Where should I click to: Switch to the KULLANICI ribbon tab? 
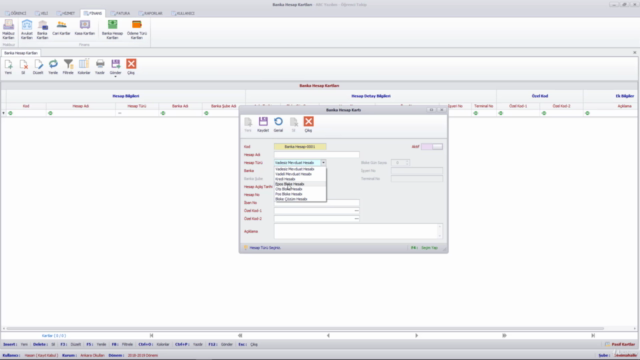[x=183, y=13]
